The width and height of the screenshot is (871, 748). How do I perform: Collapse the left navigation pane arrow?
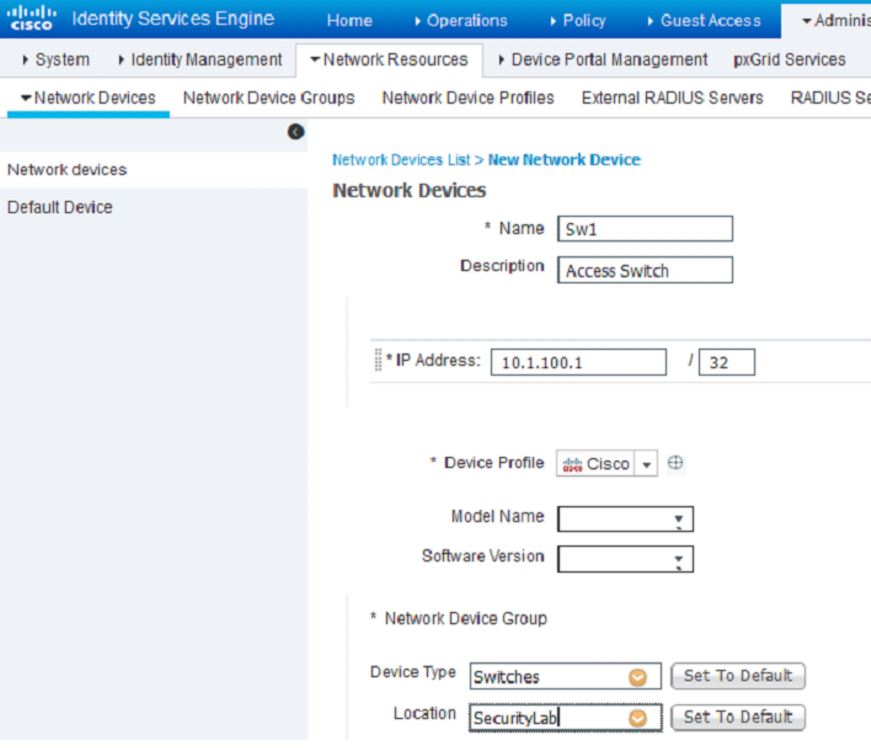(x=296, y=132)
